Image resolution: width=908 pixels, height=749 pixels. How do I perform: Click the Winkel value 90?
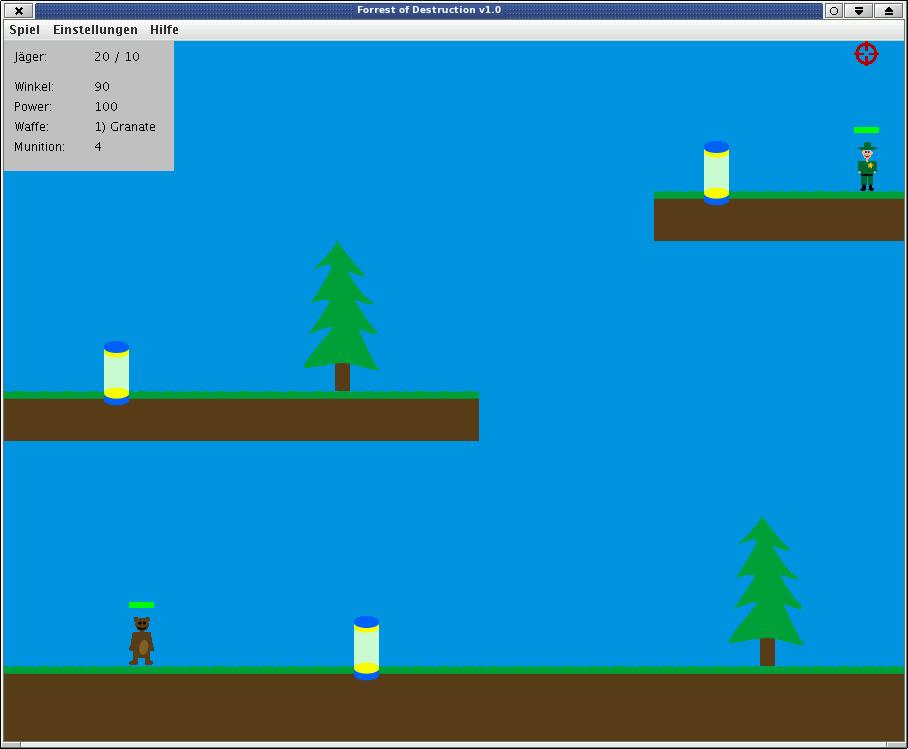click(x=102, y=86)
